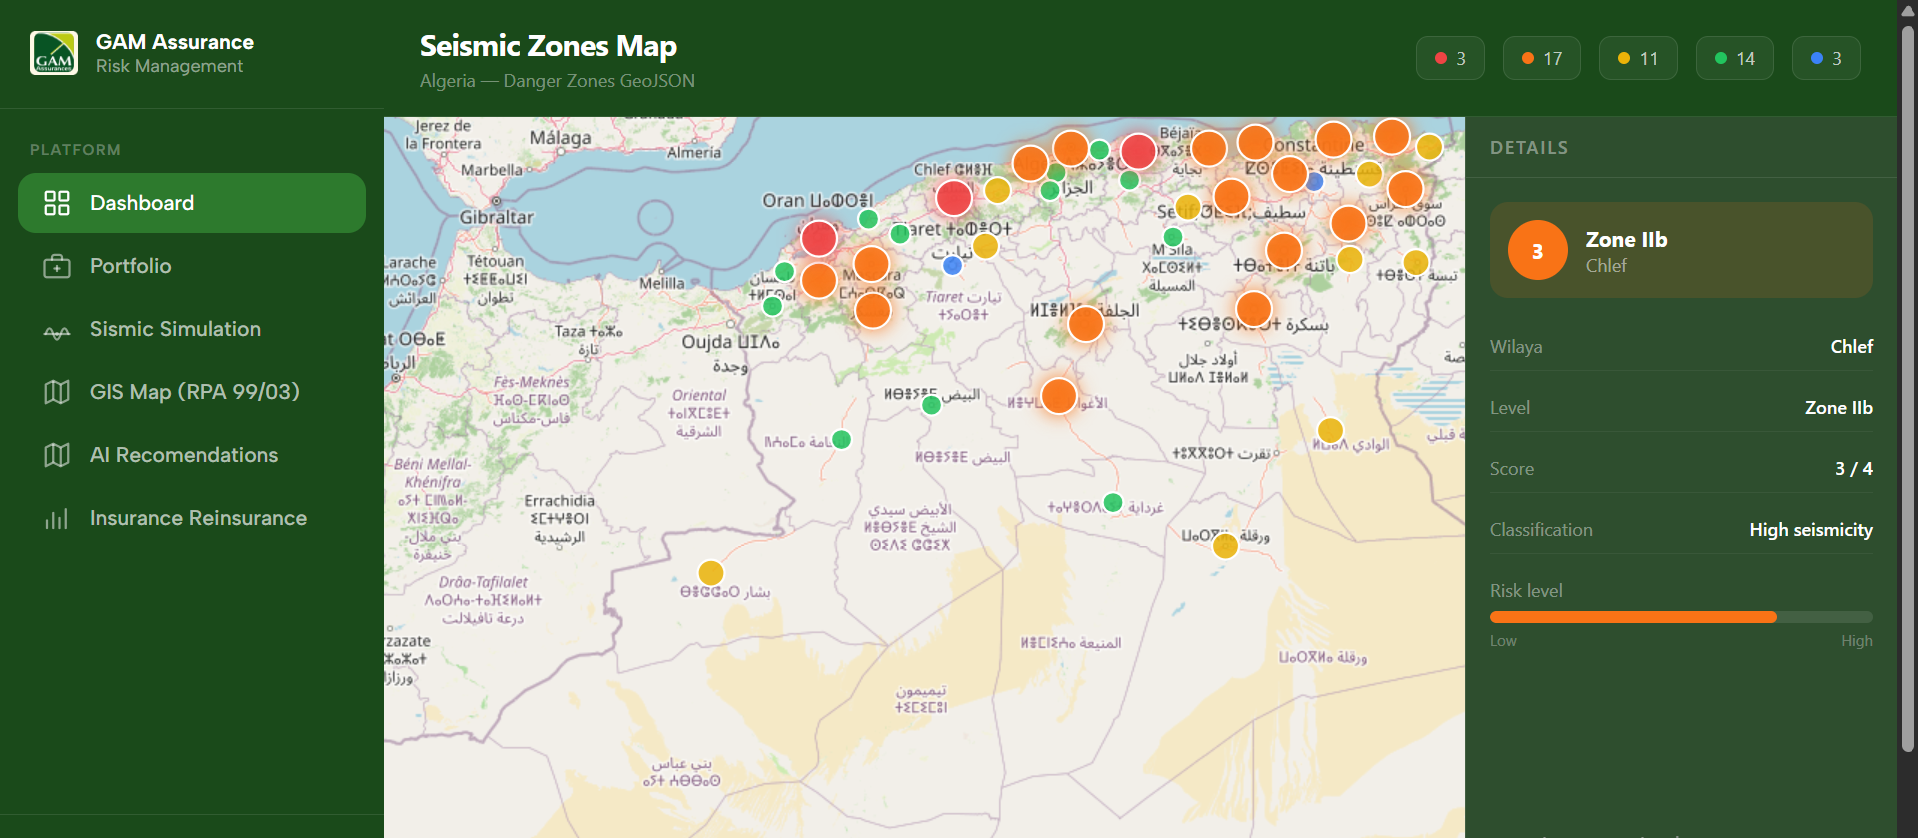The height and width of the screenshot is (838, 1918).
Task: Filter by red zone count chip
Action: coord(1450,58)
